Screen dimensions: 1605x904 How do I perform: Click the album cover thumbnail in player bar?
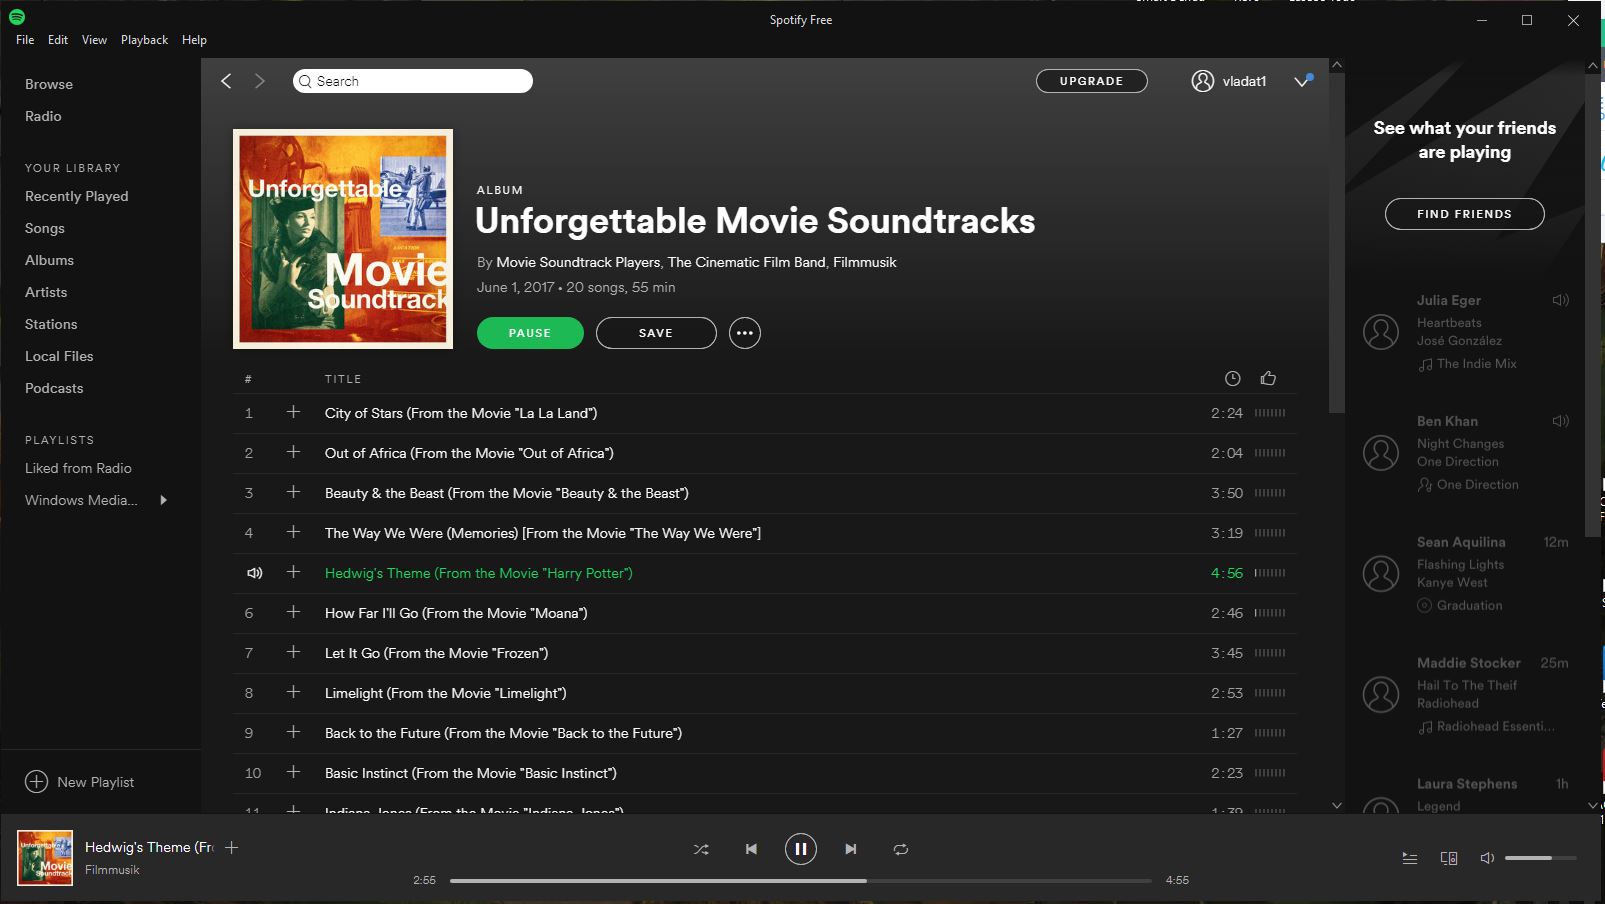[x=45, y=858]
